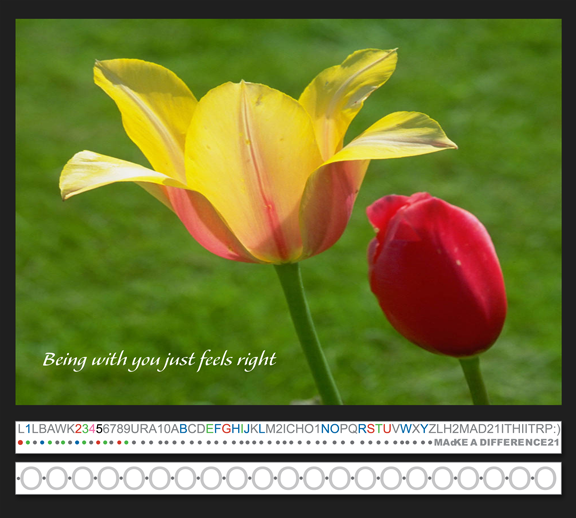Select the black number 5 link
Screen dimensions: 576x518
coord(99,429)
